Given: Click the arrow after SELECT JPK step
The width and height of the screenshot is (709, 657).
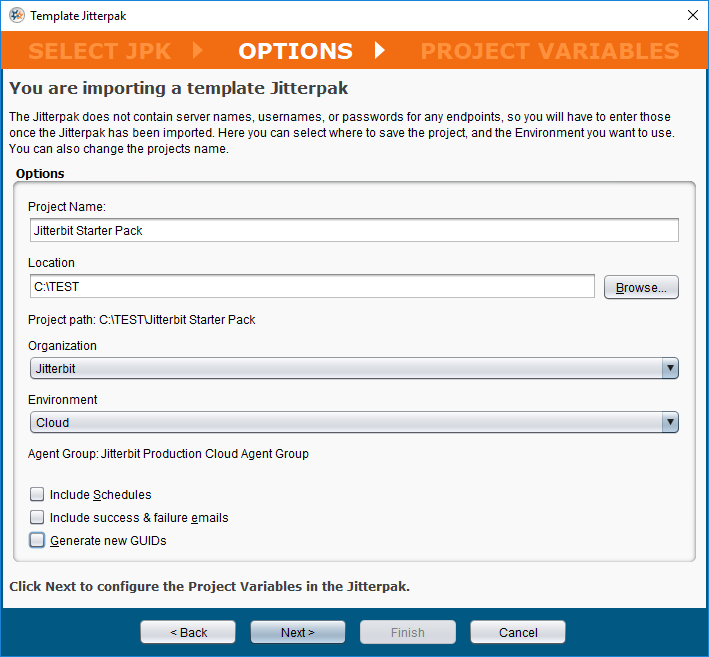Looking at the screenshot, I should 197,50.
